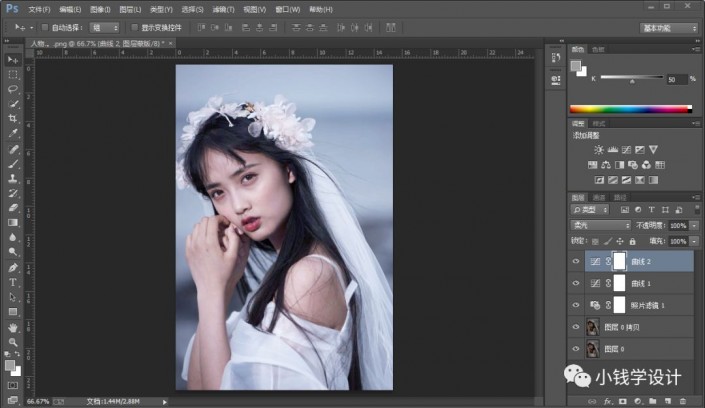Switch to the 通道 tab
This screenshot has width=705, height=408.
599,197
